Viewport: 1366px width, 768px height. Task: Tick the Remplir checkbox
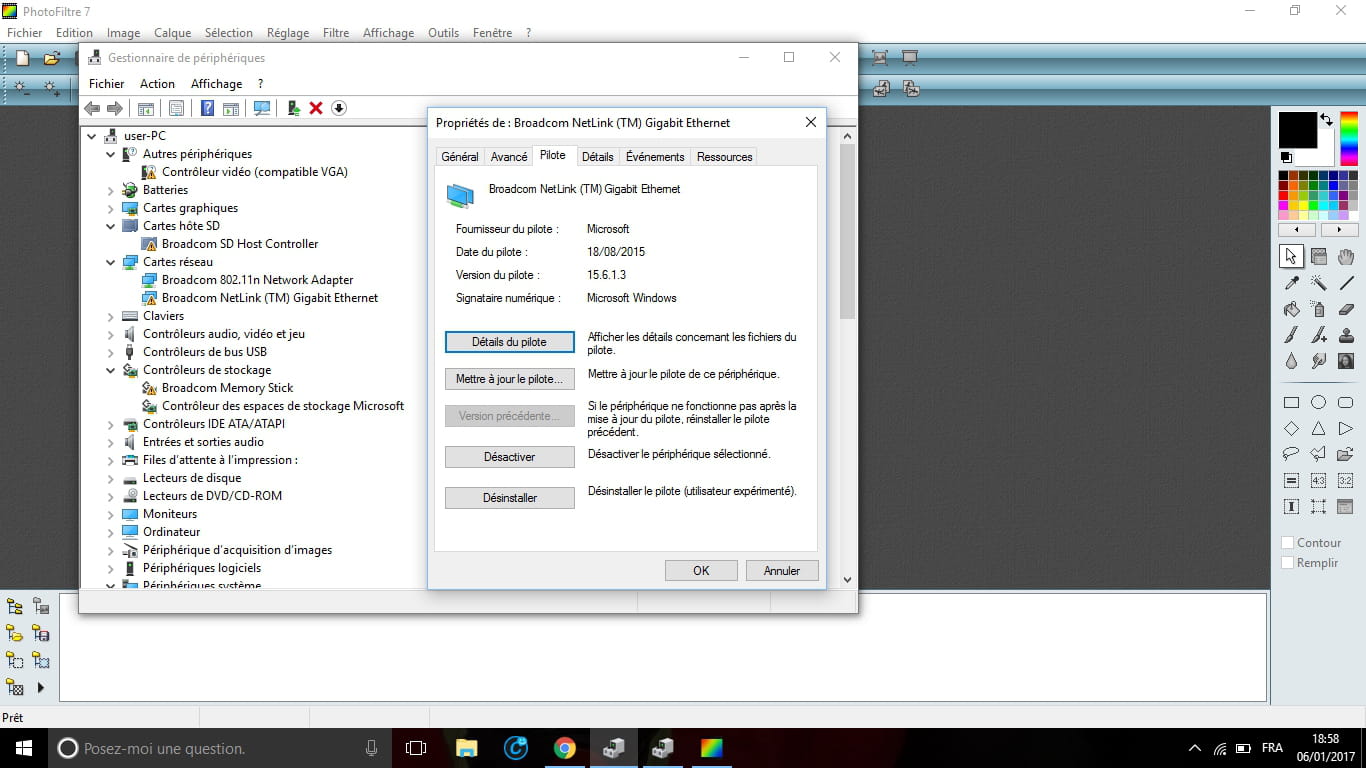(x=1288, y=563)
